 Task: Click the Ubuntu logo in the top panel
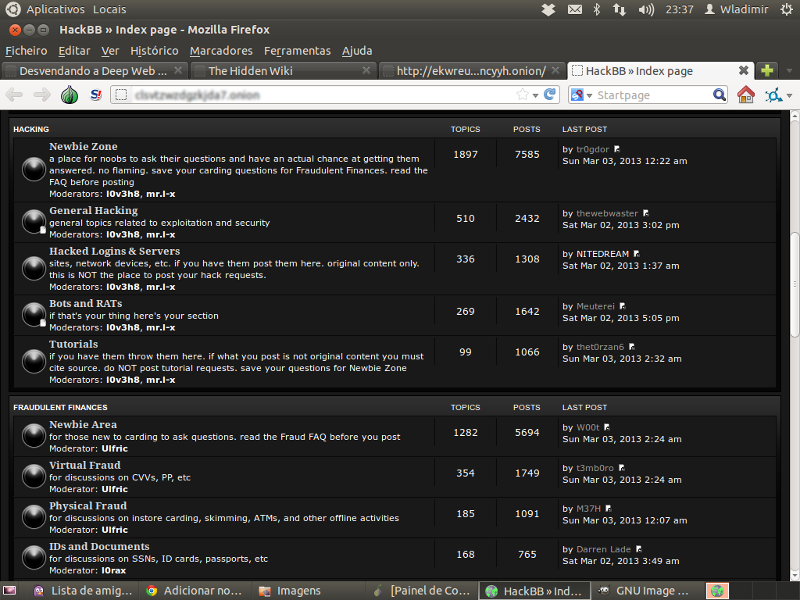tap(13, 9)
